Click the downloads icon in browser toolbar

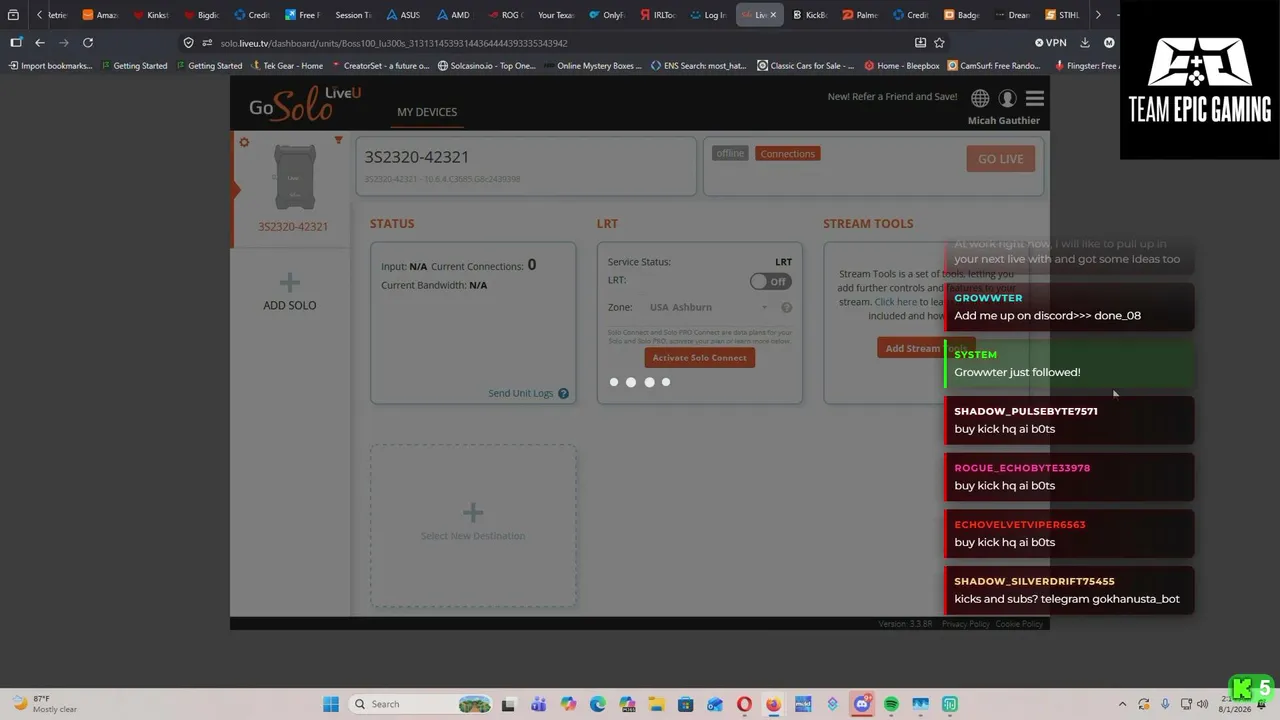coord(1085,43)
